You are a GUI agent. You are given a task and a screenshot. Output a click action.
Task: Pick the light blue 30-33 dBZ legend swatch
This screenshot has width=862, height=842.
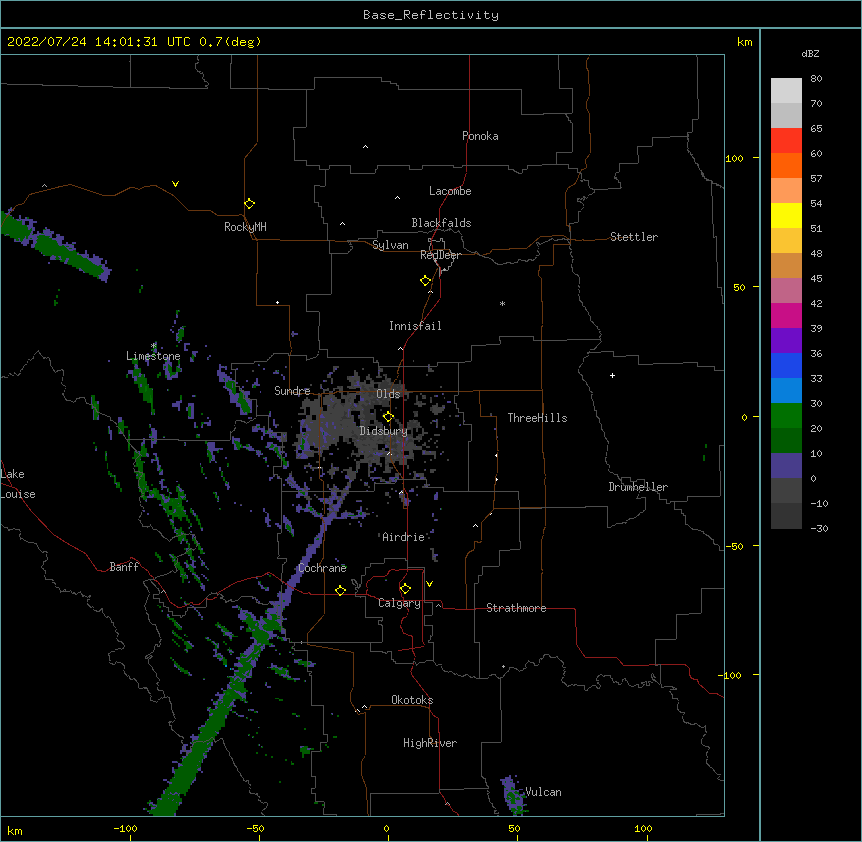[x=786, y=390]
